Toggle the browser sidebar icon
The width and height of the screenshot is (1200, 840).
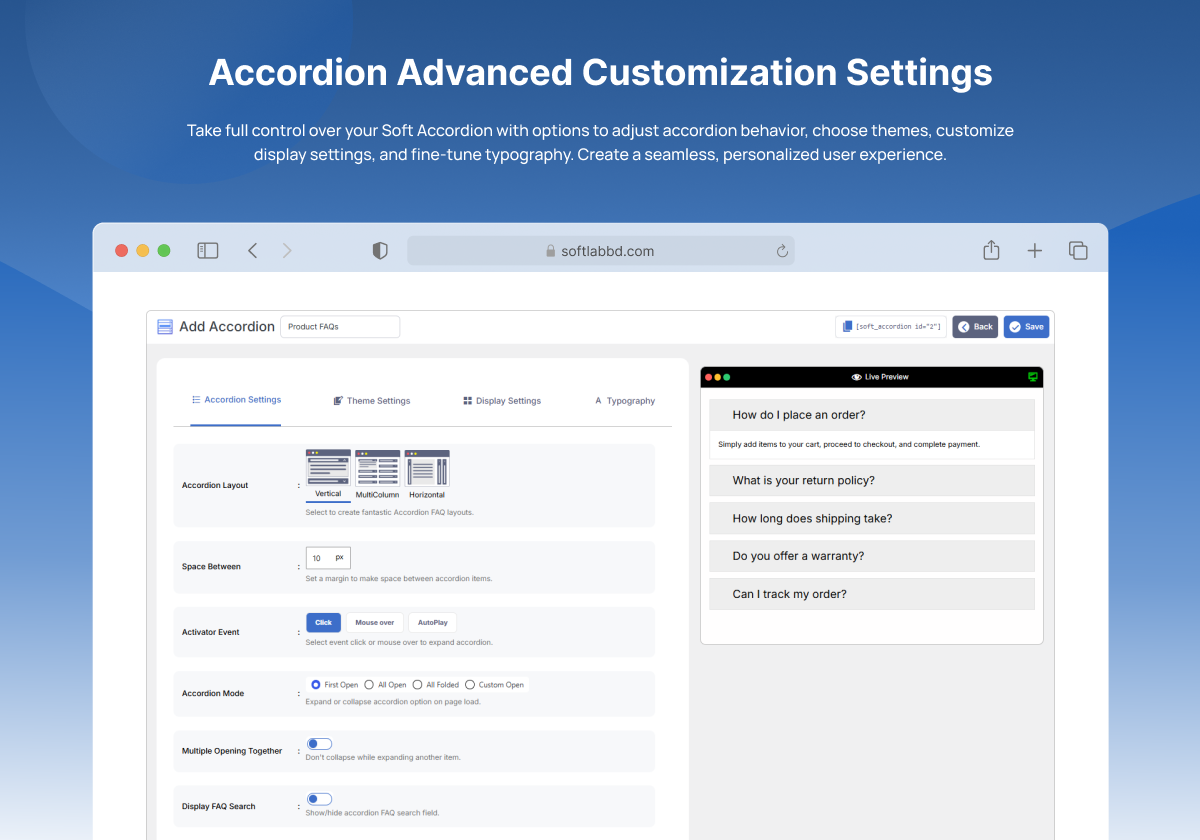tap(208, 251)
